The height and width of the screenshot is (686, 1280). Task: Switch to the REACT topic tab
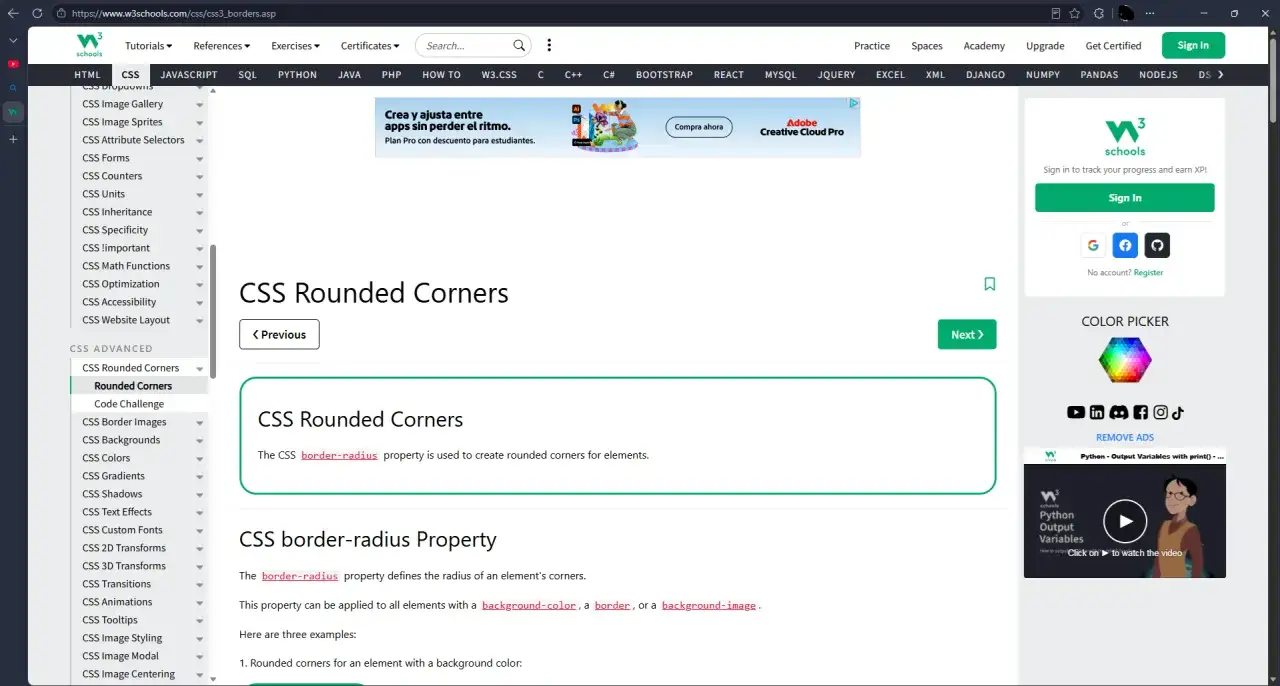coord(728,75)
